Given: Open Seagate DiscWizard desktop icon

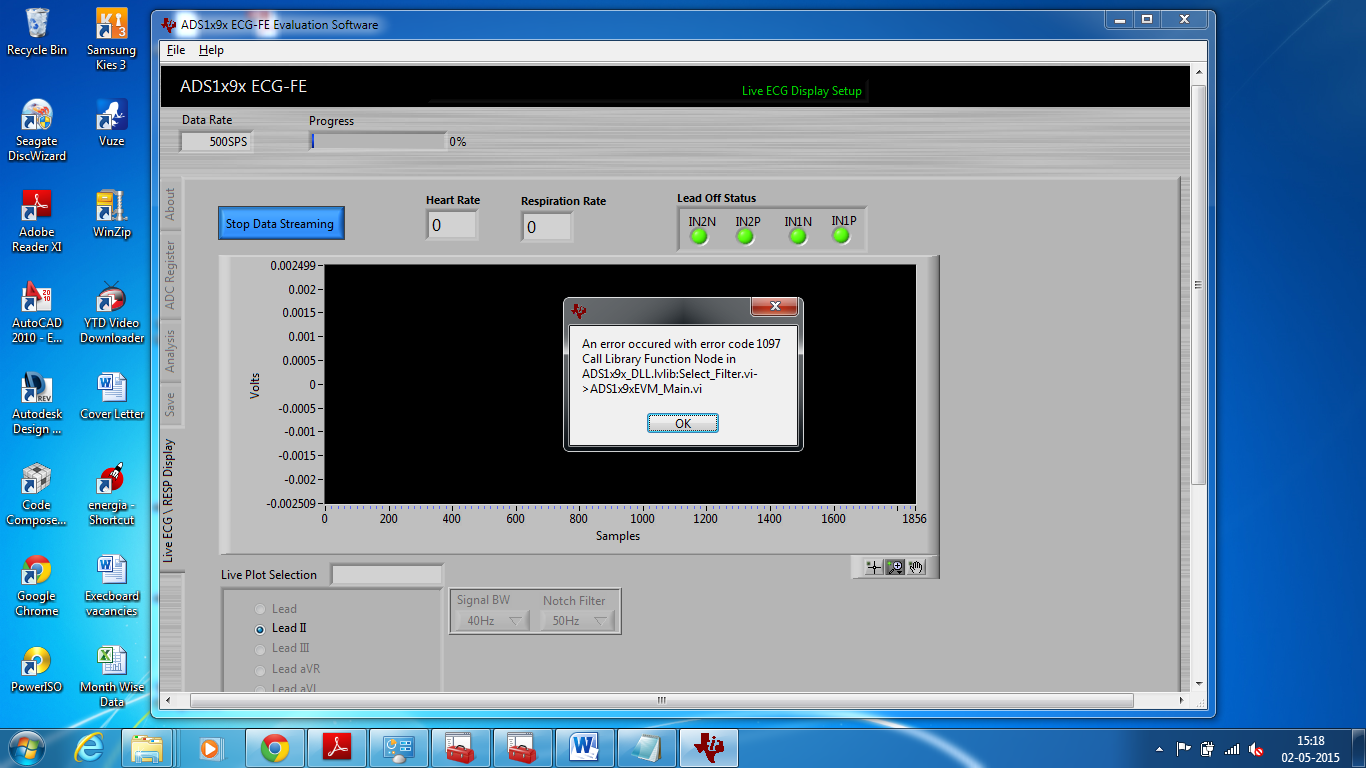Looking at the screenshot, I should [37, 130].
